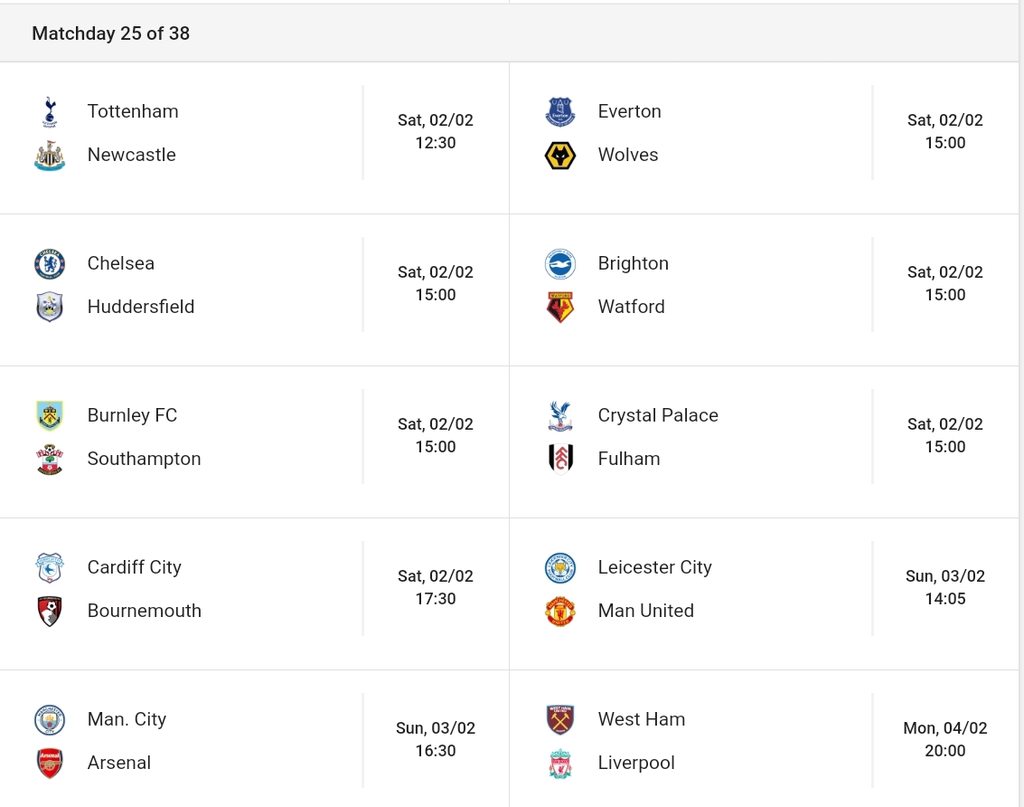Click the Tottenham club crest

coord(50,112)
